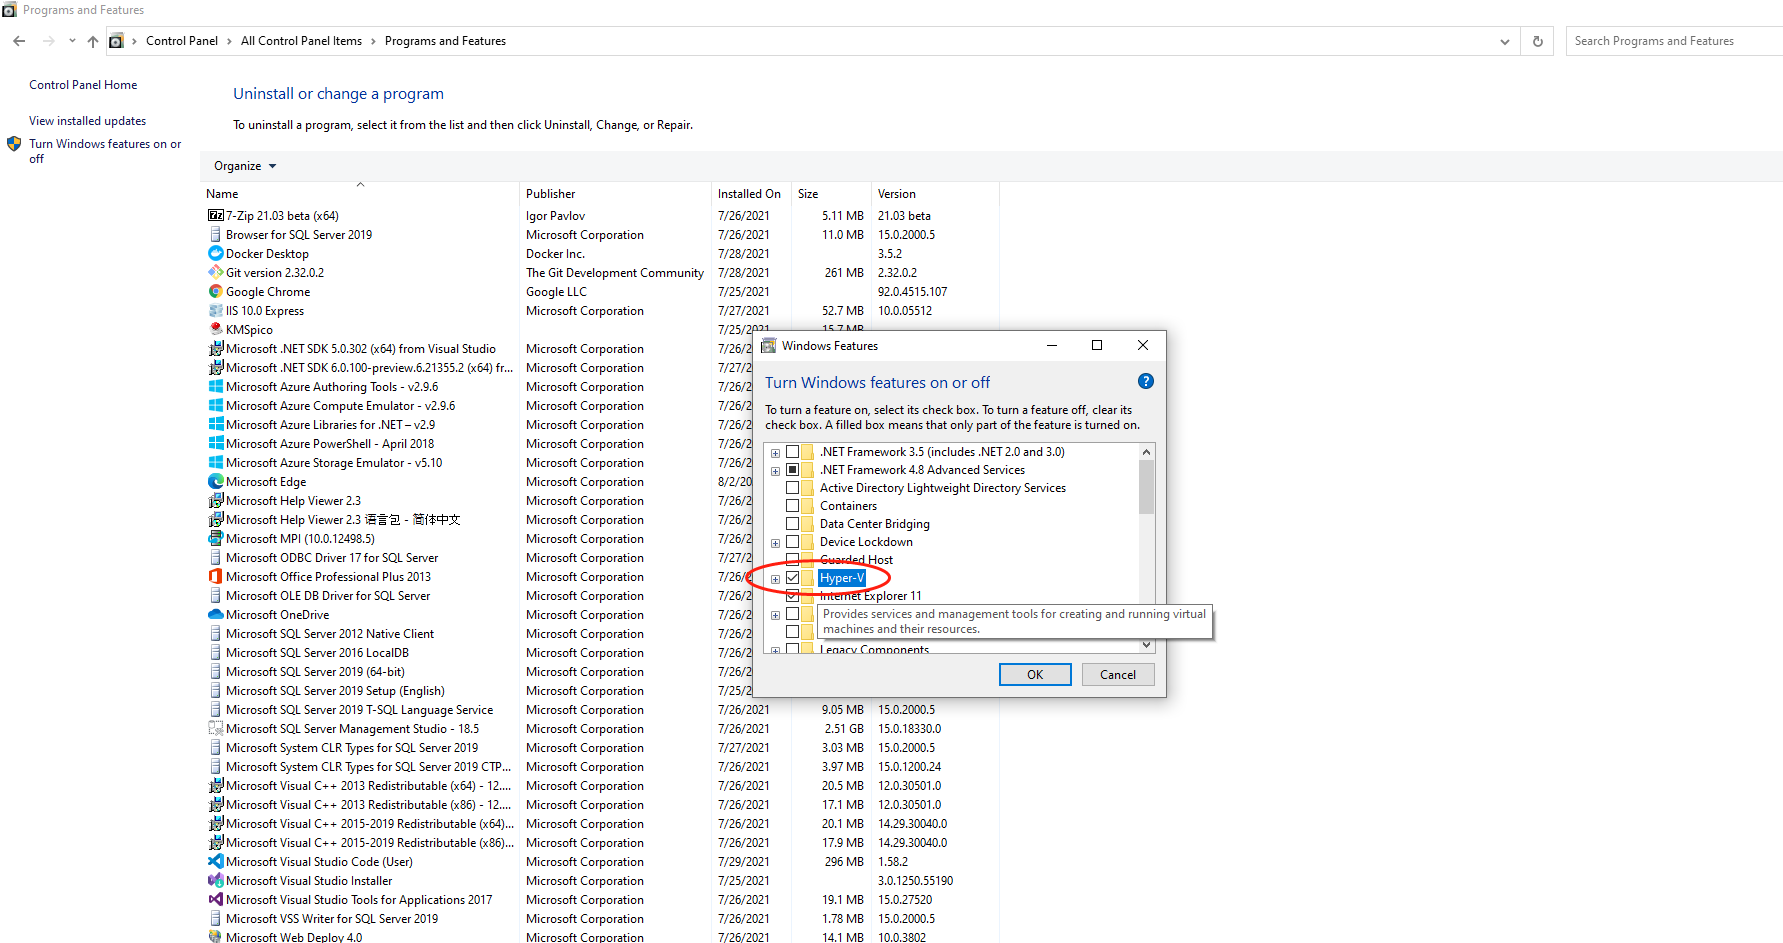Sort the list by Name column
The image size is (1783, 943).
(360, 193)
